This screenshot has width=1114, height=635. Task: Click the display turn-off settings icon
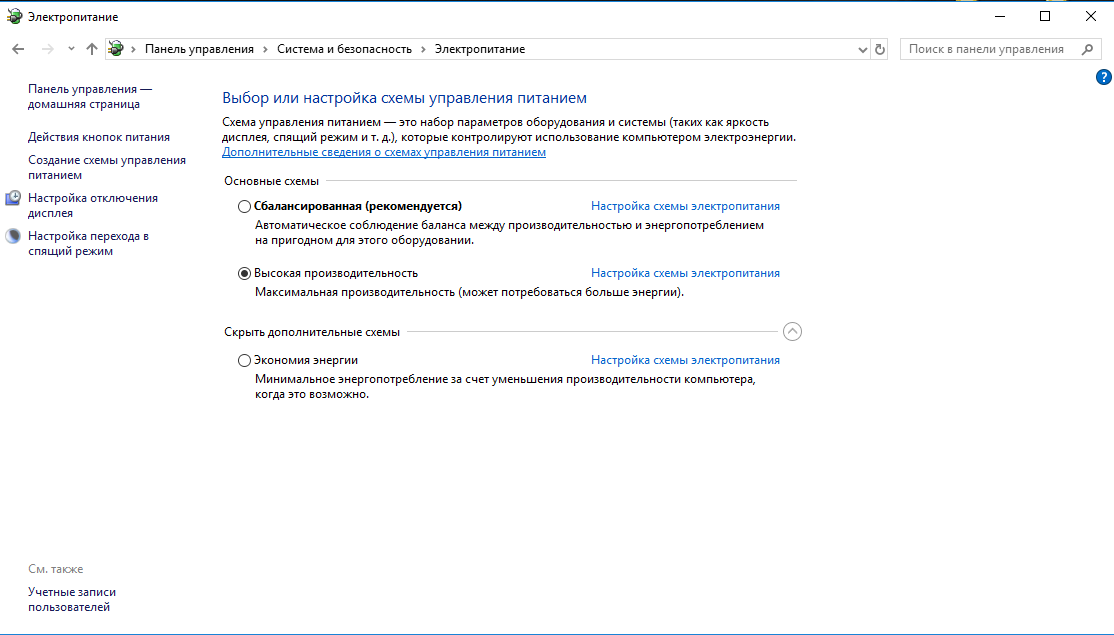pyautogui.click(x=13, y=198)
